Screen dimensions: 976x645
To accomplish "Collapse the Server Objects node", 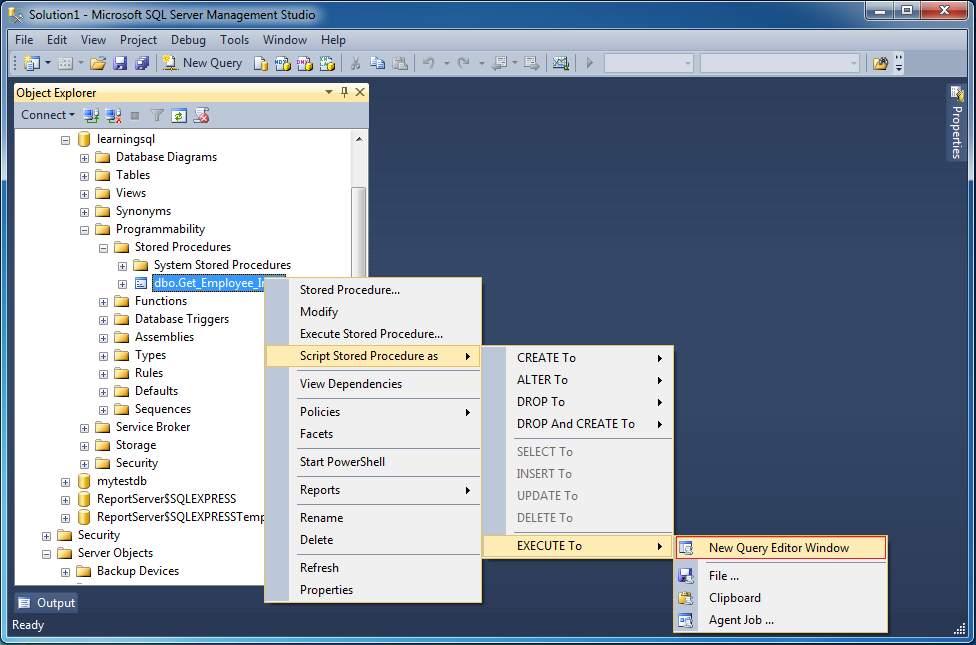I will (46, 554).
